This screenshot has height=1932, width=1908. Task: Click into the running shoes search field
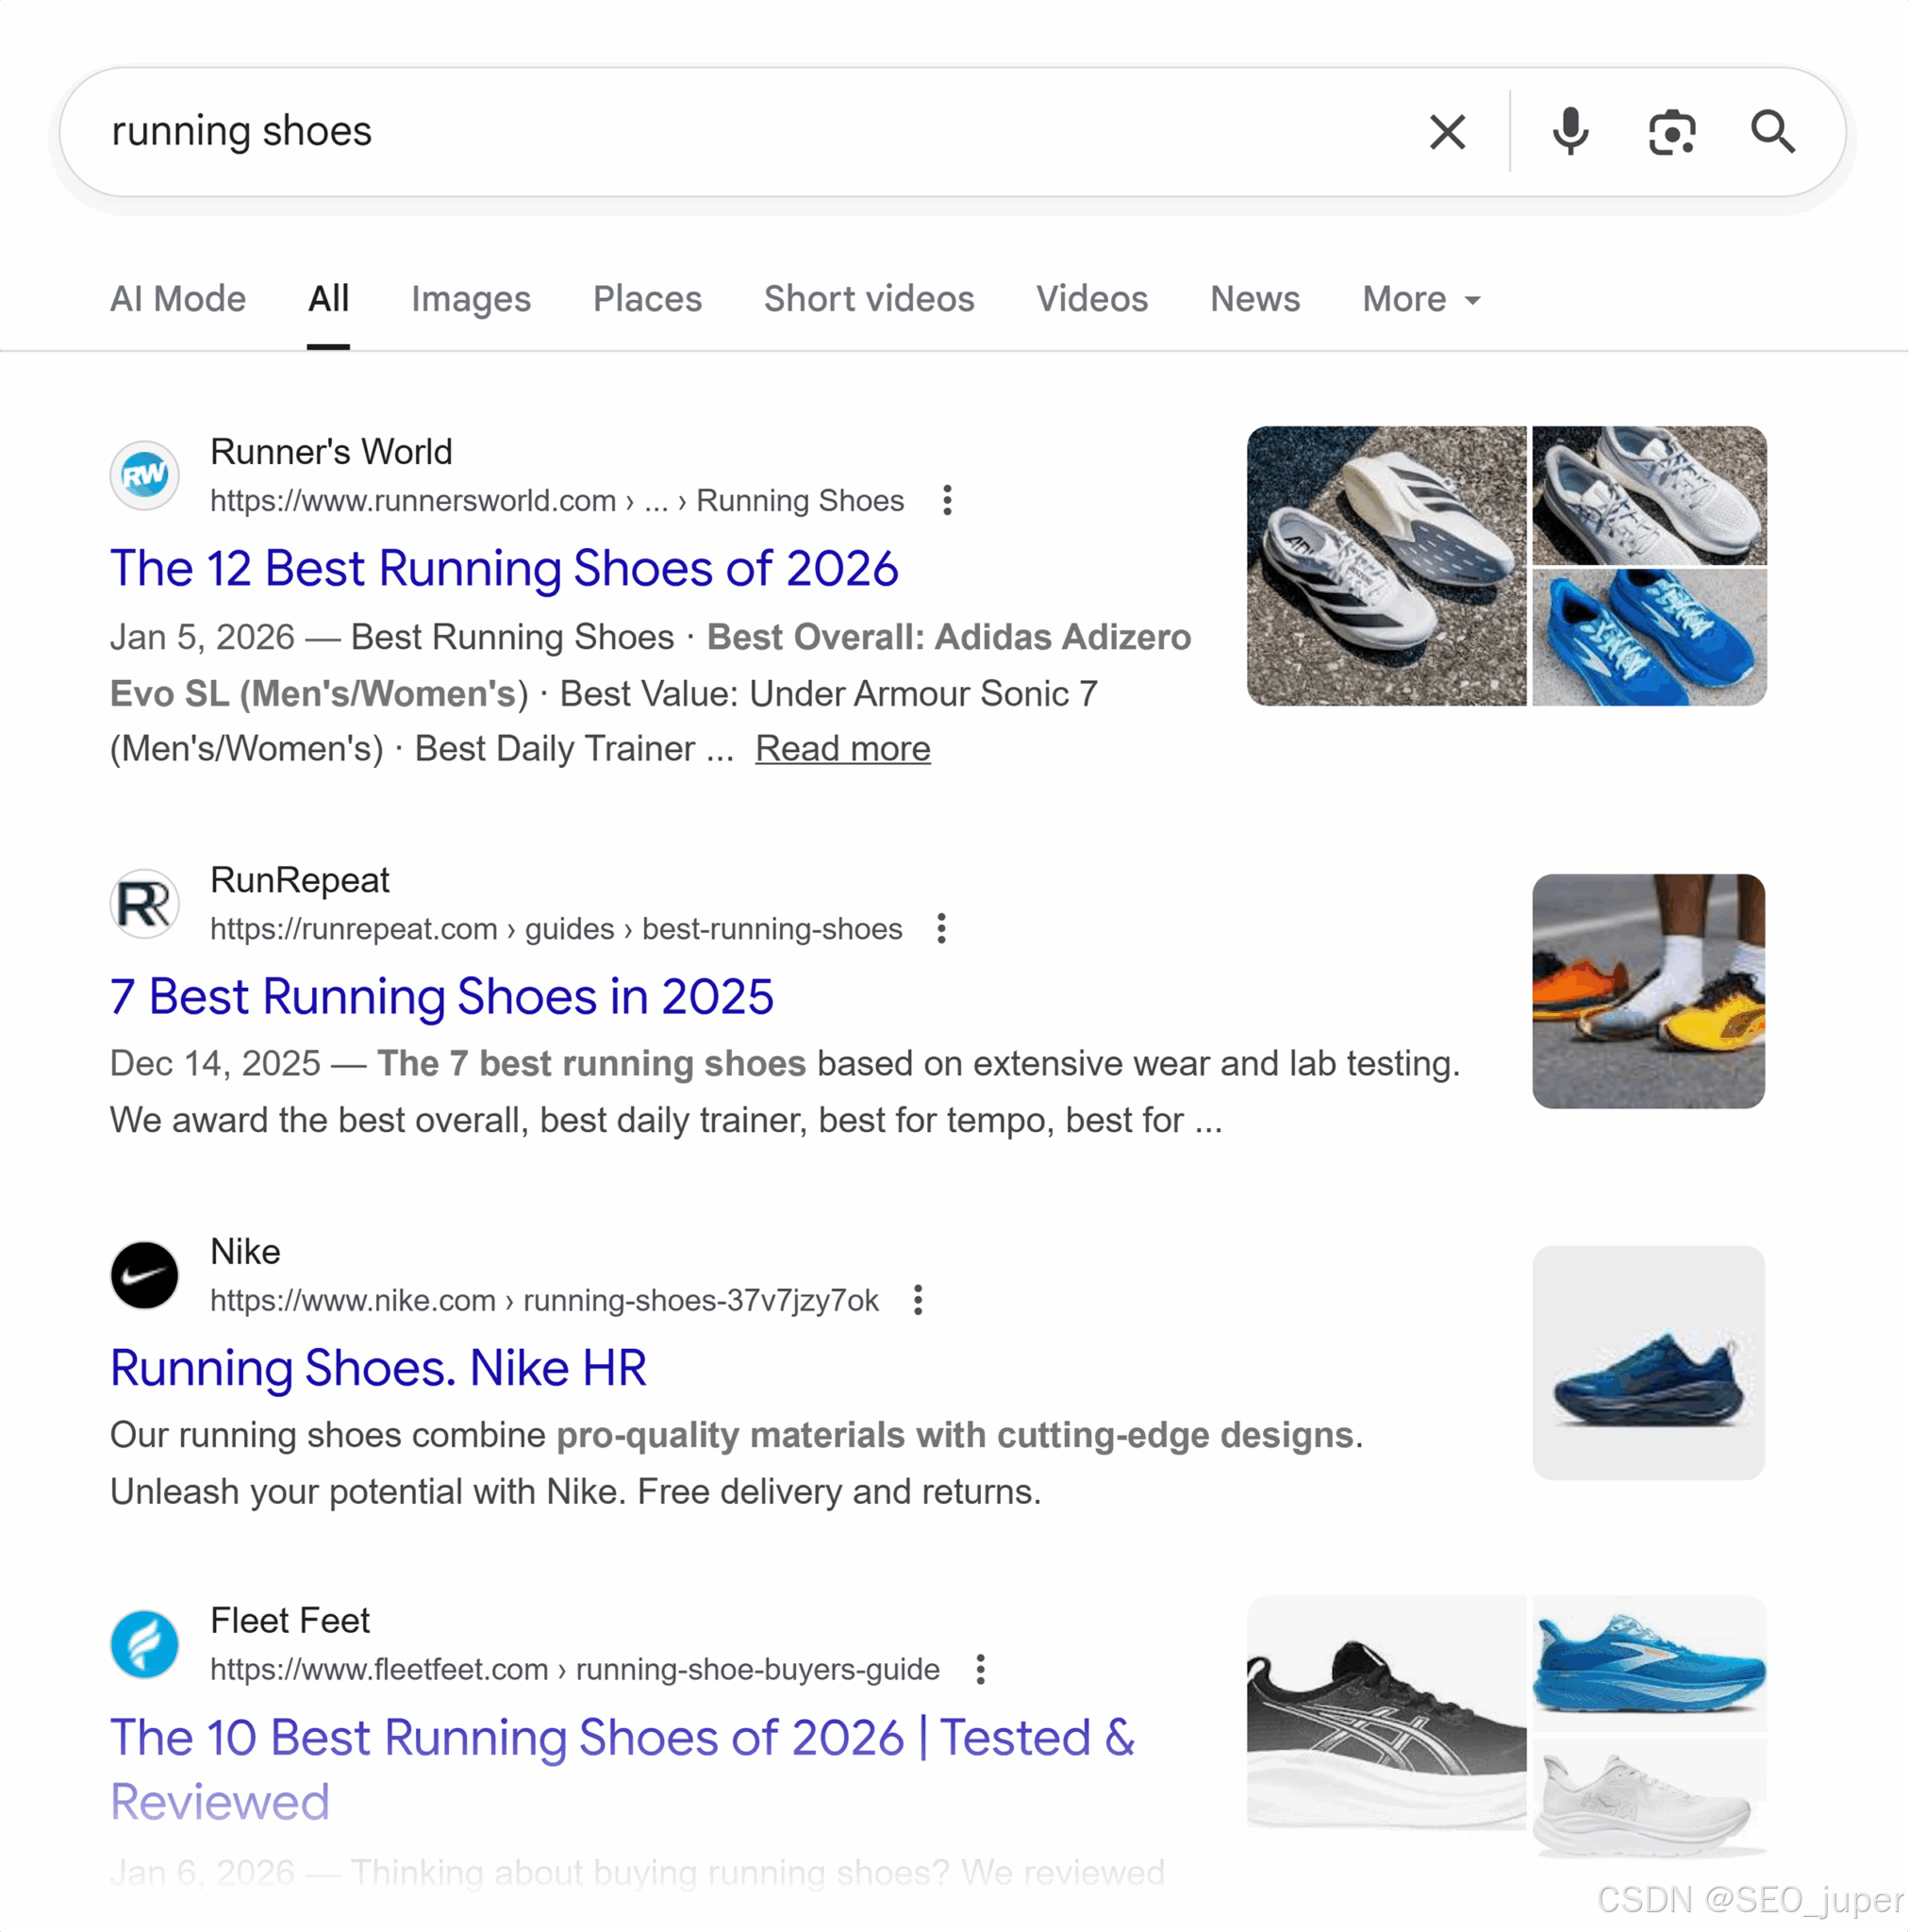(x=700, y=132)
